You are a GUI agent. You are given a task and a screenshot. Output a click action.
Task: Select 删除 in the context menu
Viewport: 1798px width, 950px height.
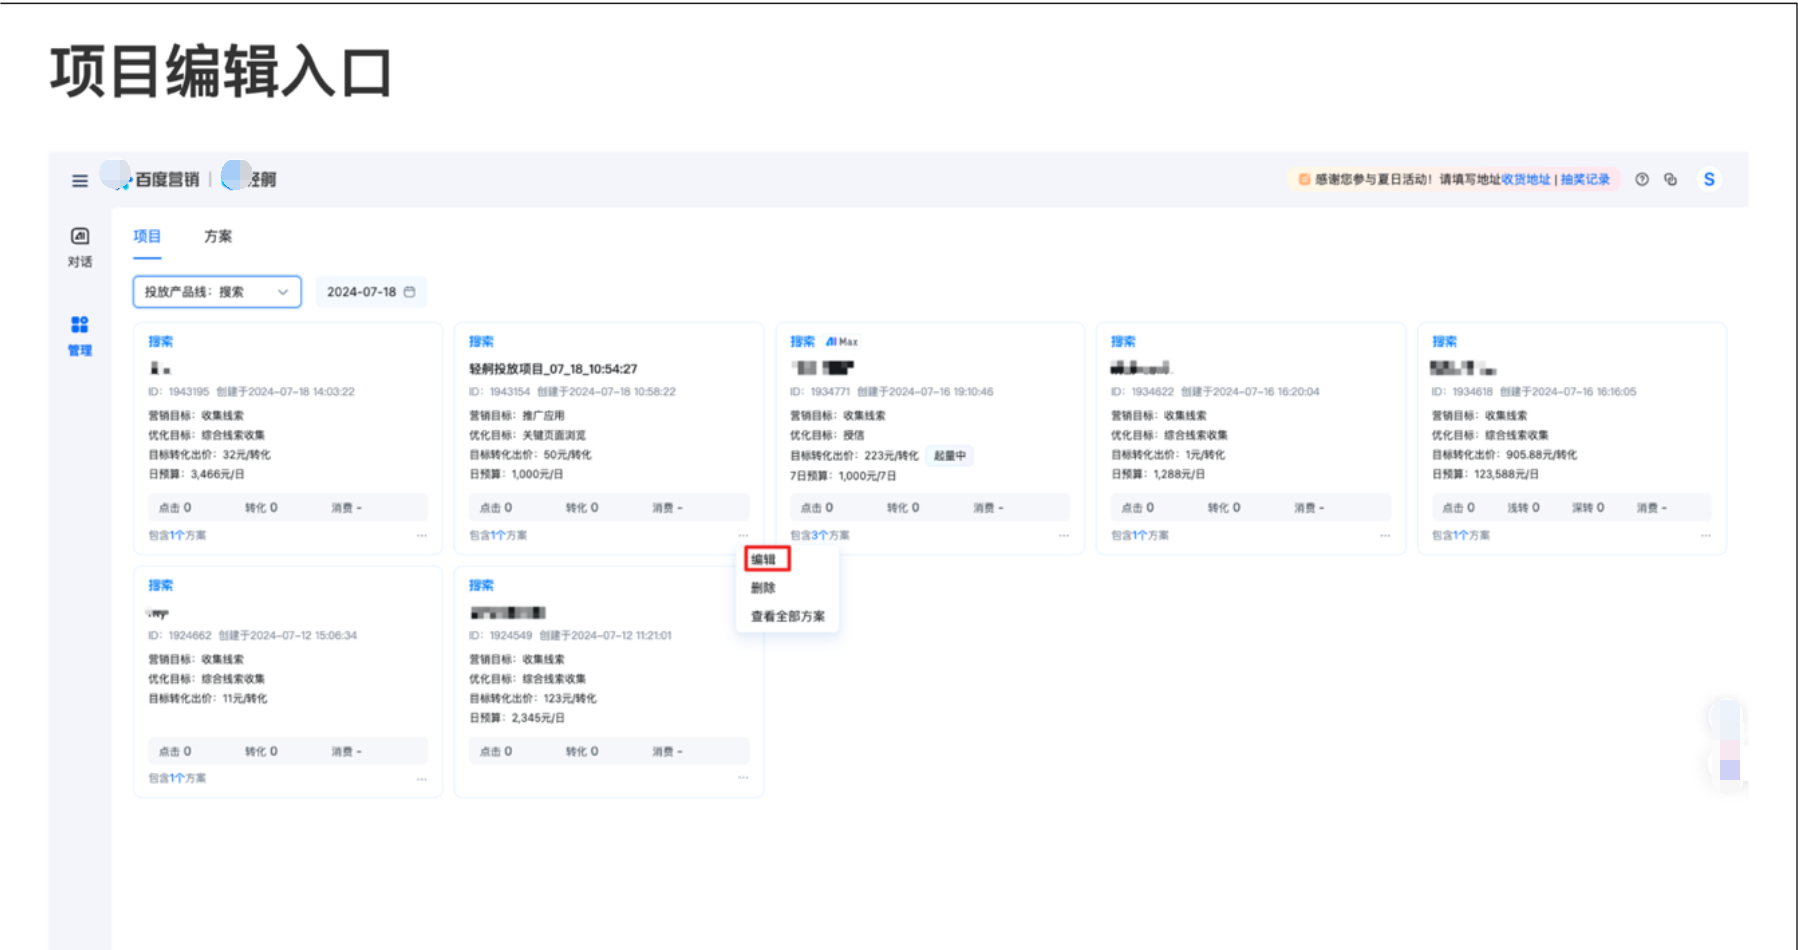763,588
